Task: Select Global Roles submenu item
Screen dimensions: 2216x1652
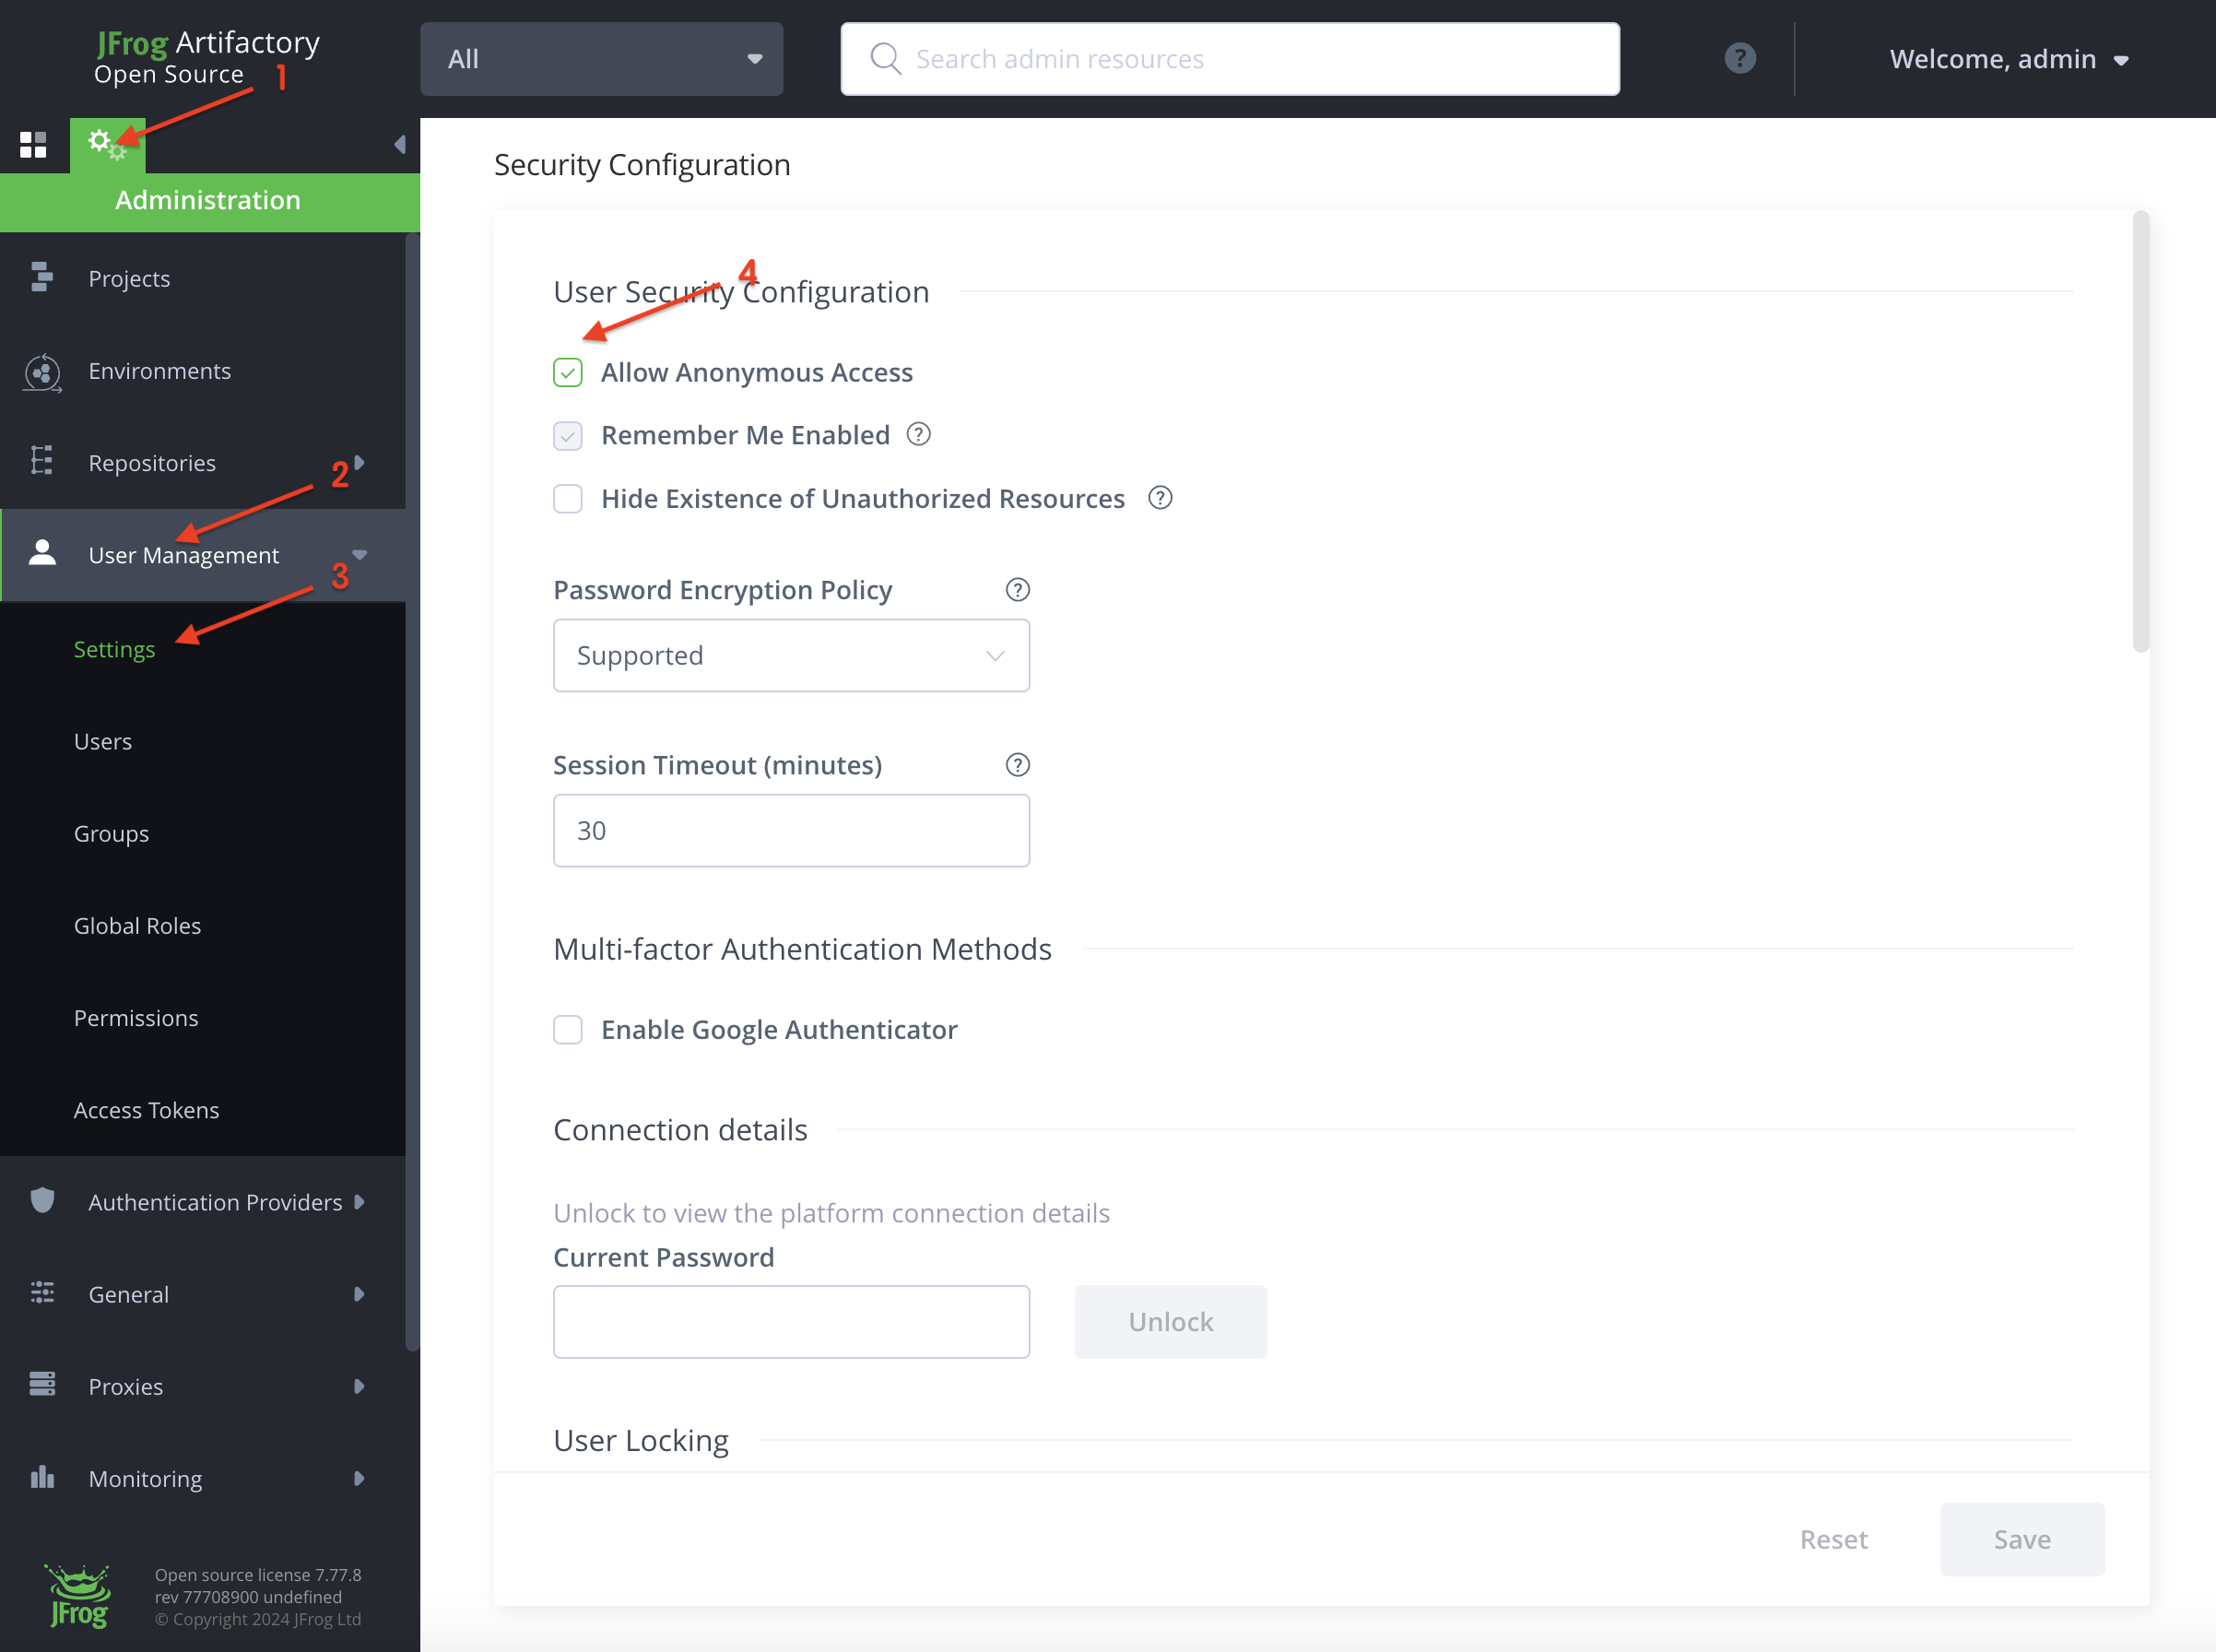Action: [x=137, y=925]
